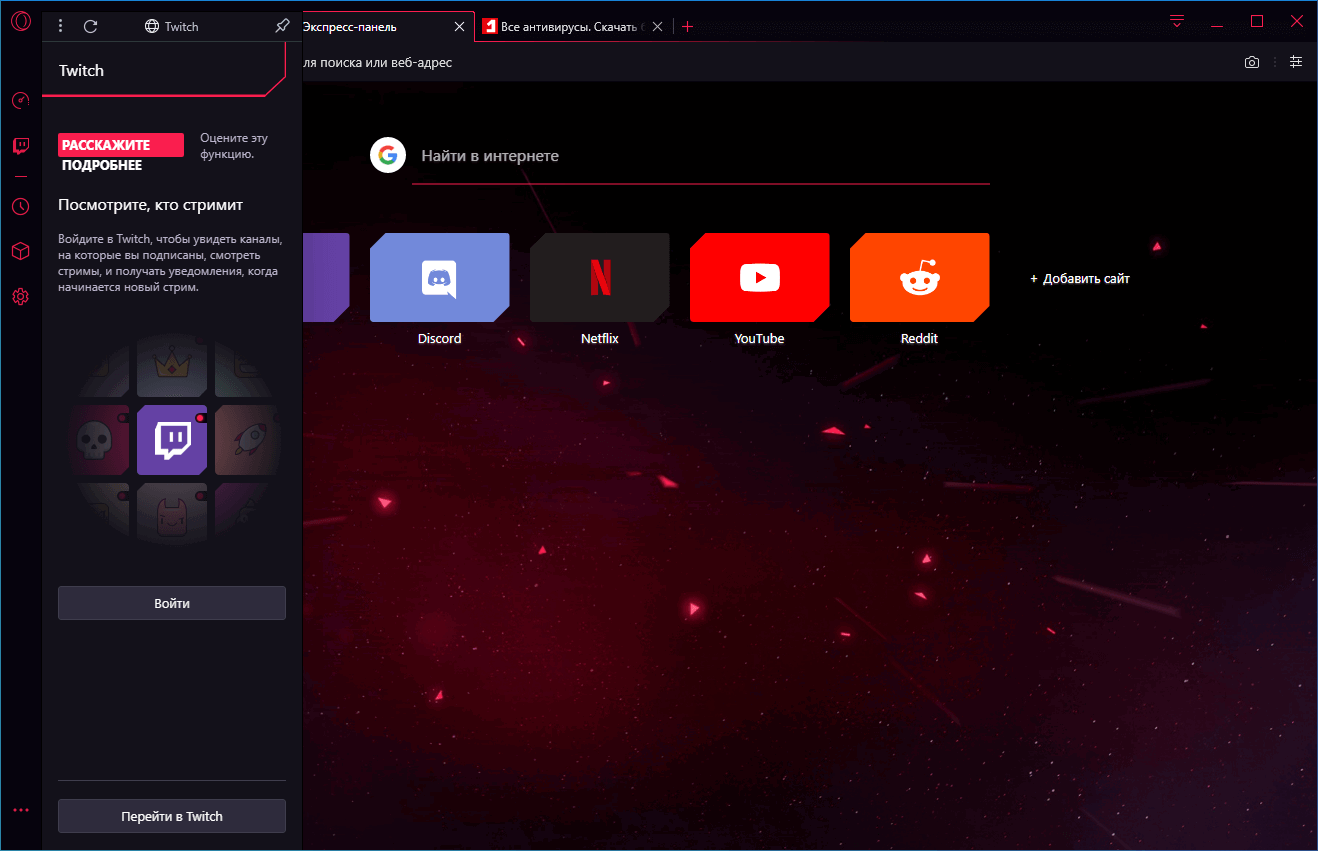
Task: Open sidebar setup via the ellipsis
Action: [21, 810]
